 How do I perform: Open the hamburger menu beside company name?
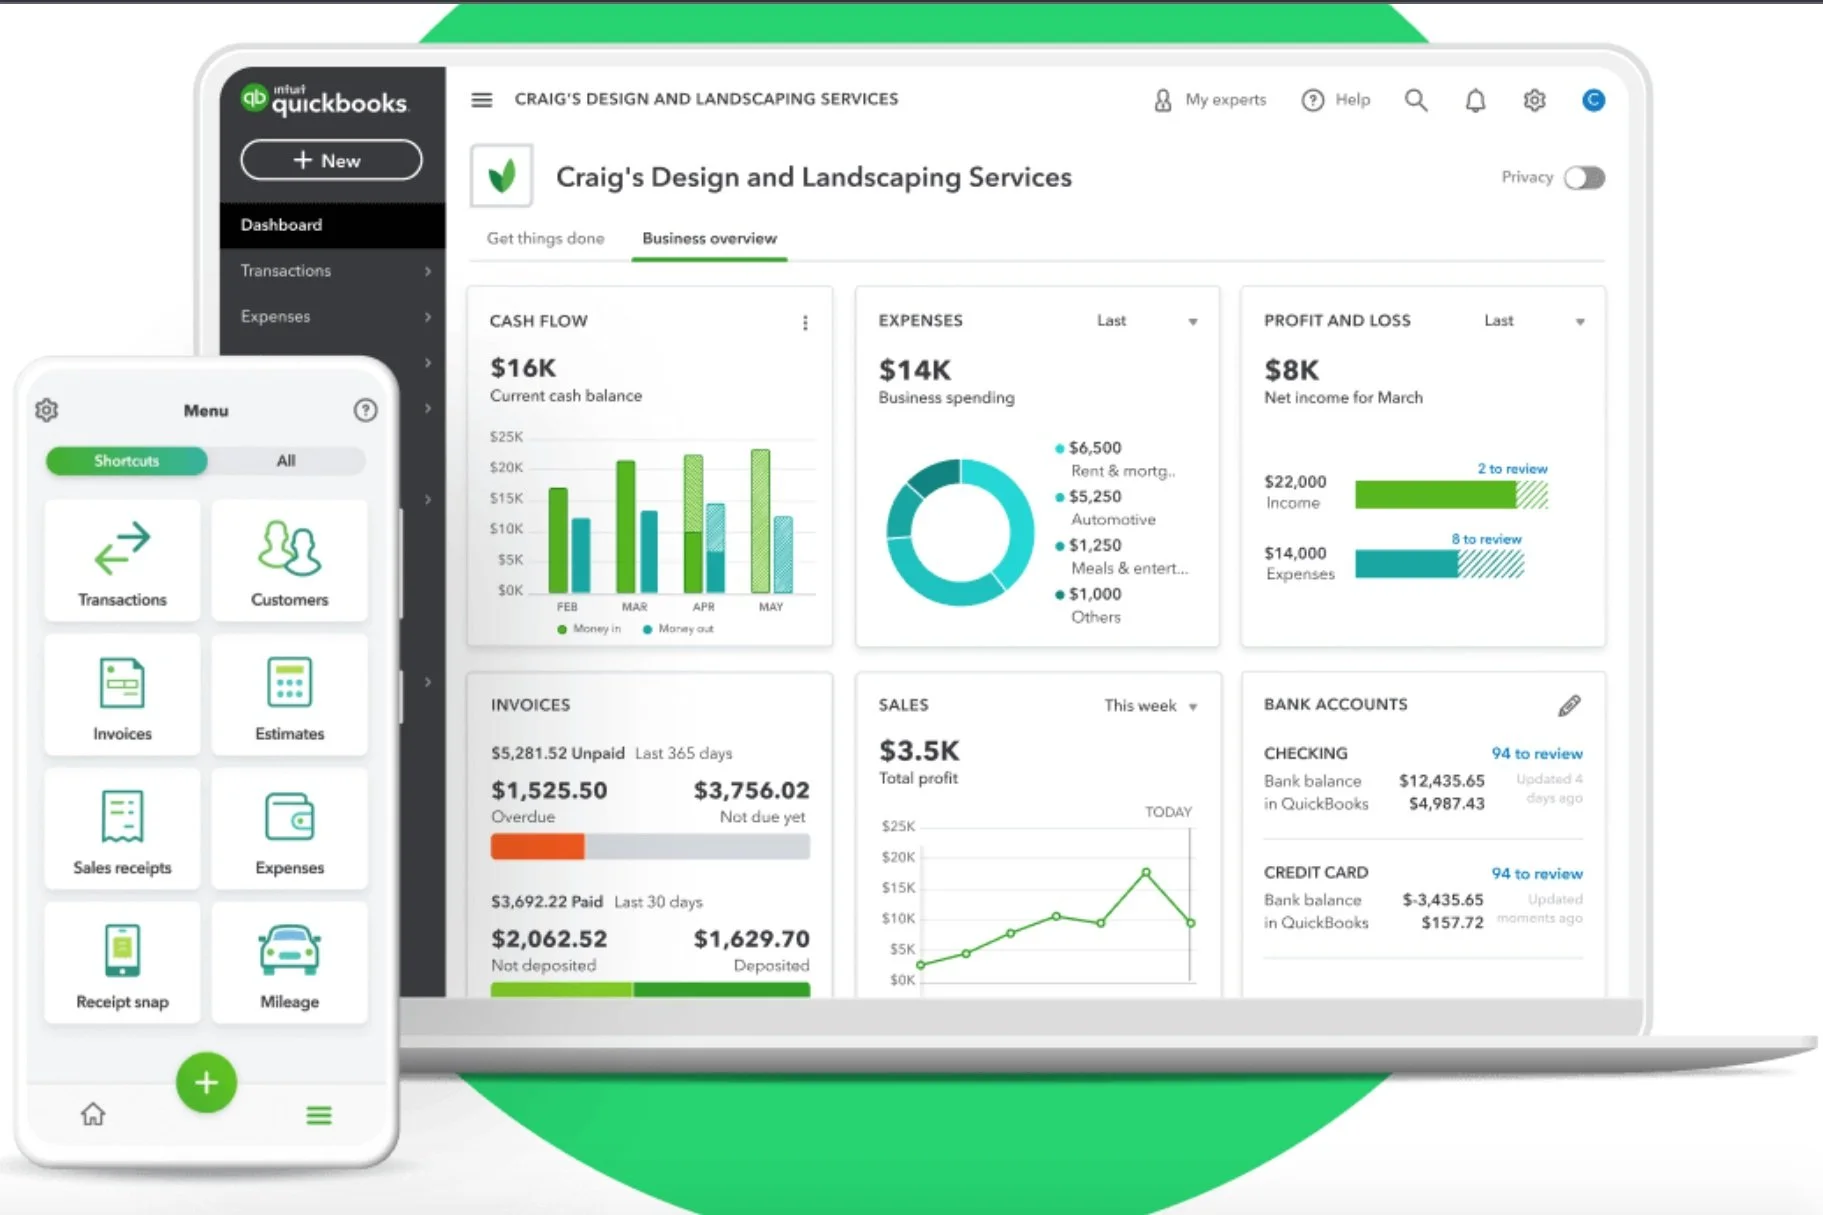[482, 100]
